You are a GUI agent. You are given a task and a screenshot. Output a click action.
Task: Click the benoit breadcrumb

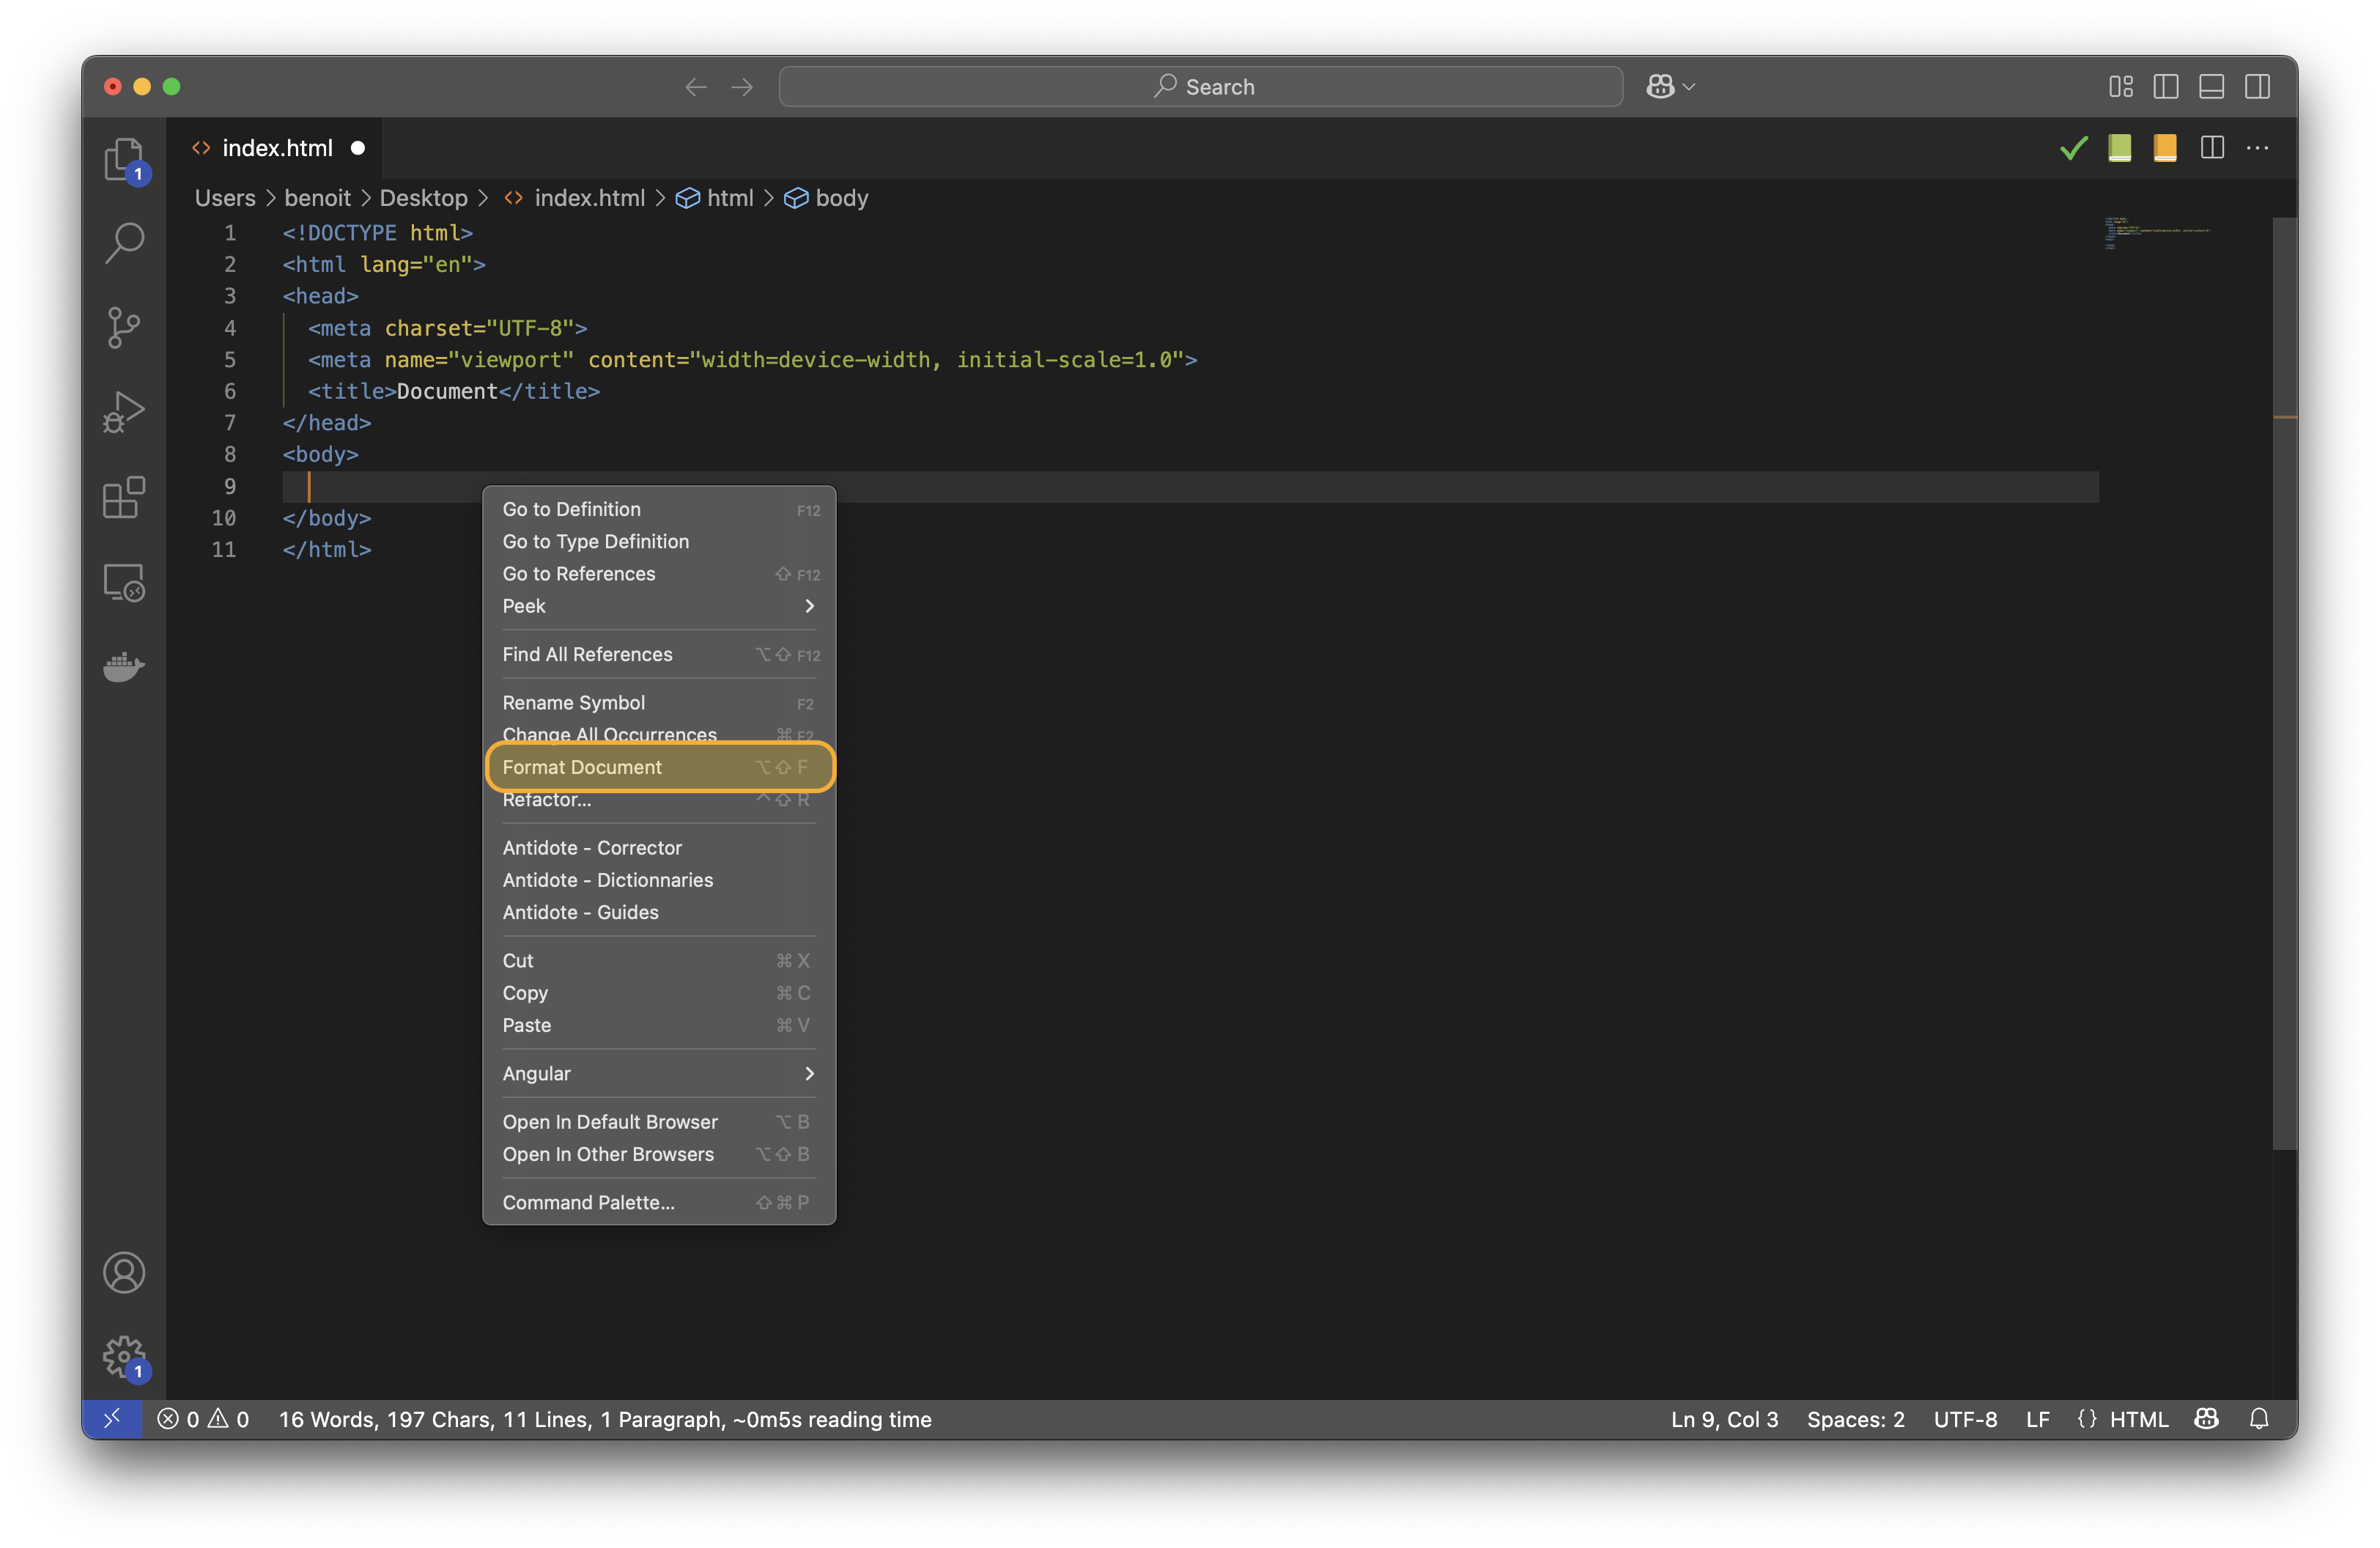[317, 198]
